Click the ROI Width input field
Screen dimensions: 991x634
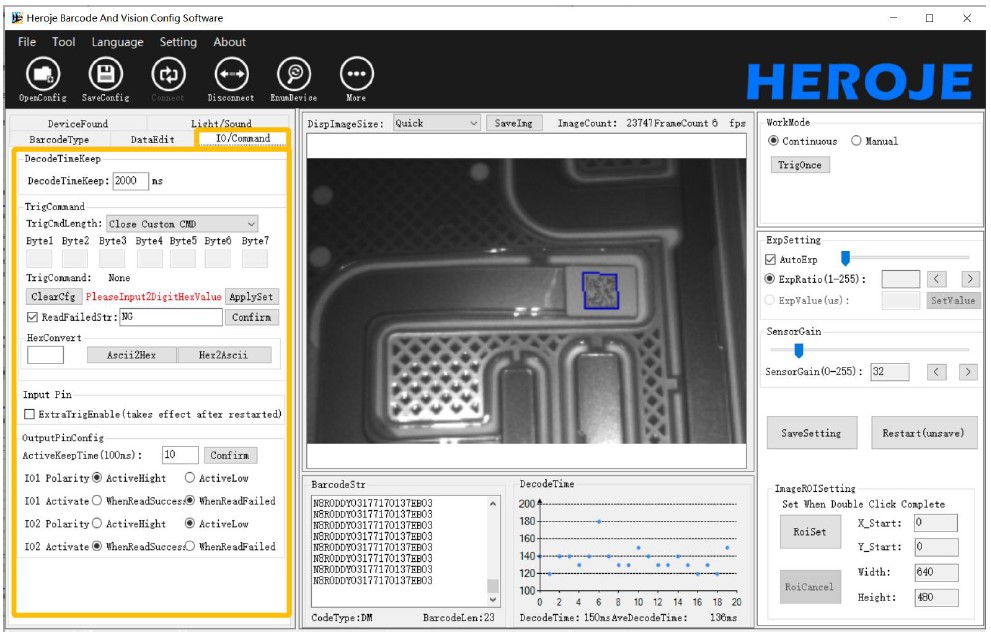[x=936, y=573]
